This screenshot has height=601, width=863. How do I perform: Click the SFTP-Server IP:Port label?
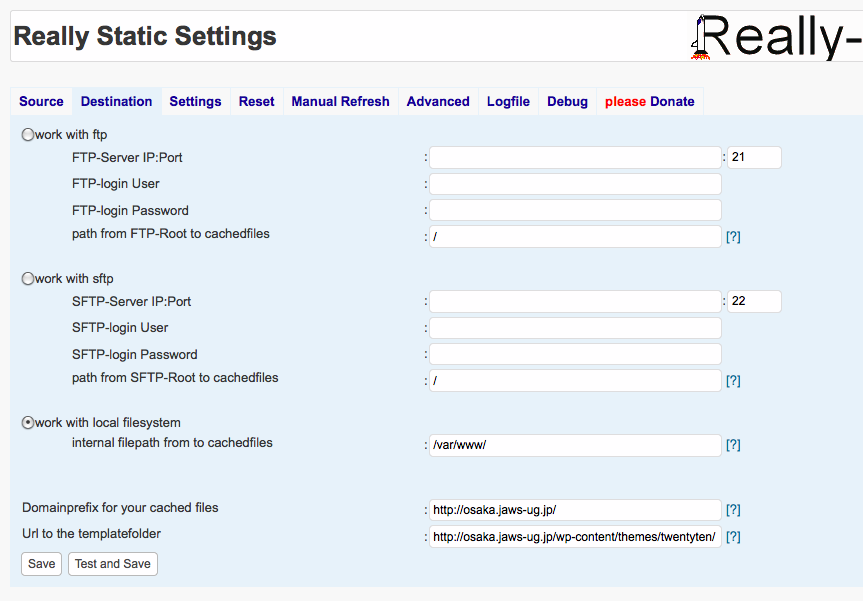(x=132, y=302)
